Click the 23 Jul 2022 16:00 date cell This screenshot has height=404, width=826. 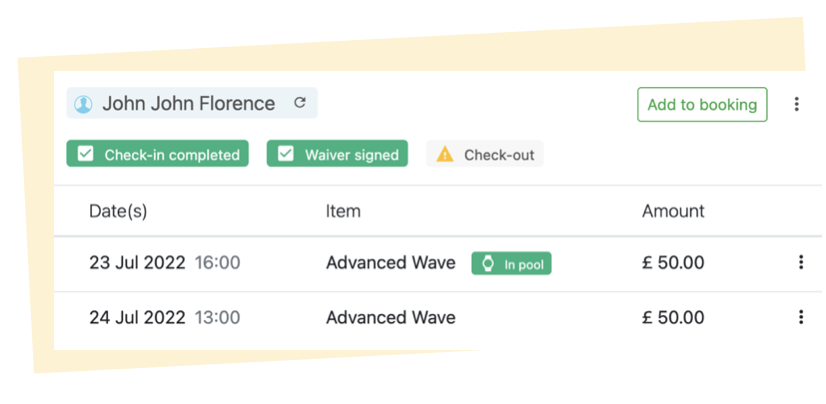pos(164,262)
